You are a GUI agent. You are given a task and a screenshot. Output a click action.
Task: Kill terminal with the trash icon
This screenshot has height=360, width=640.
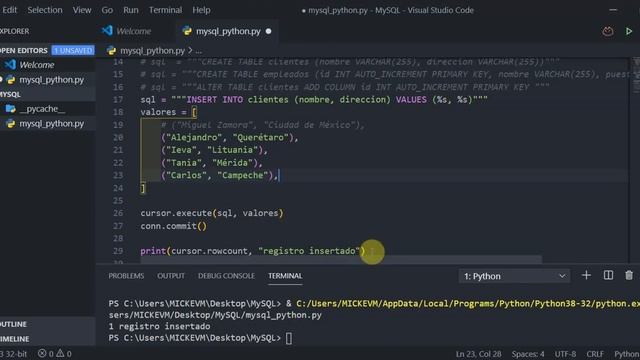[629, 276]
